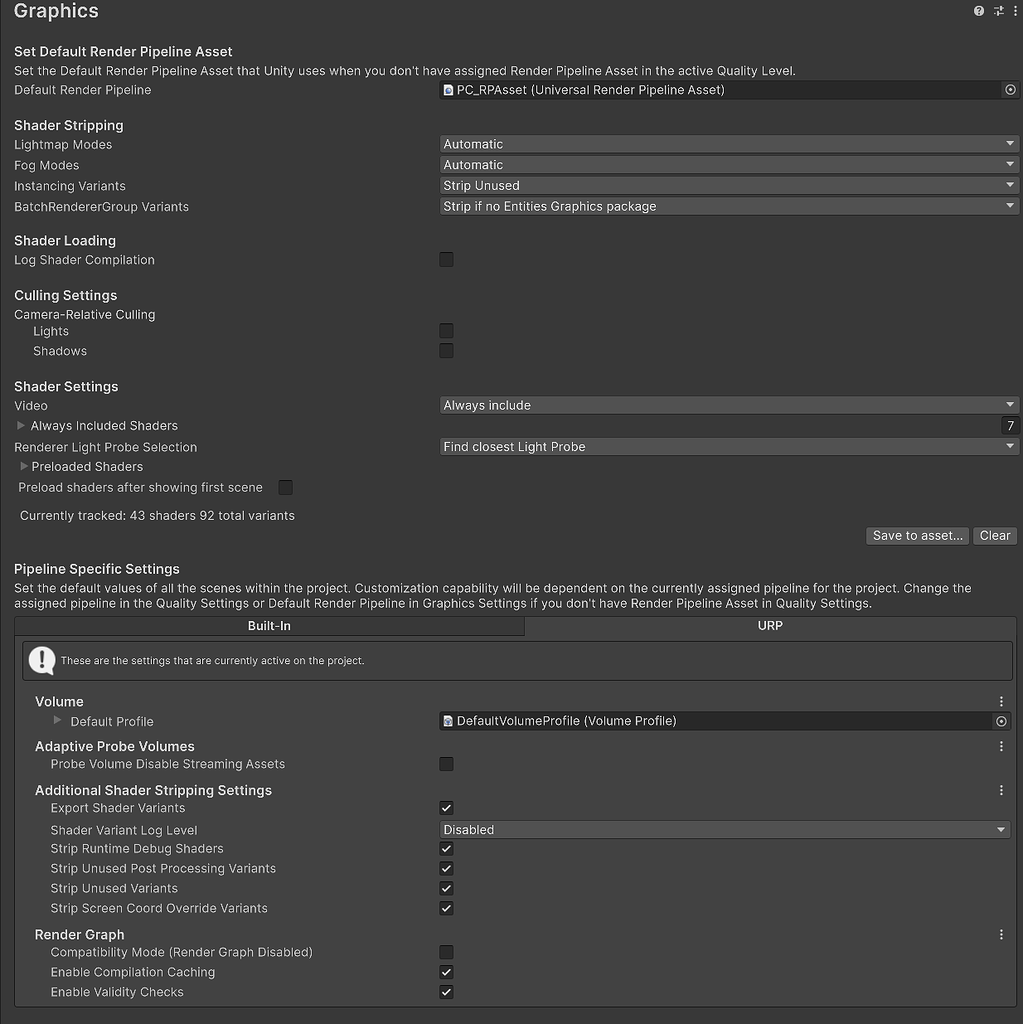Open the Lightmap Modes dropdown
Image resolution: width=1023 pixels, height=1024 pixels.
728,144
